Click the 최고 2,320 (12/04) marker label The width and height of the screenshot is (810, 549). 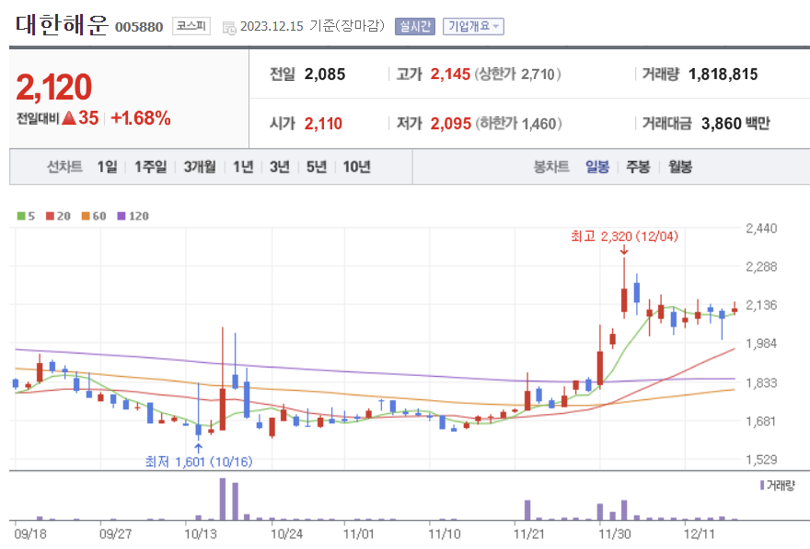tap(624, 237)
